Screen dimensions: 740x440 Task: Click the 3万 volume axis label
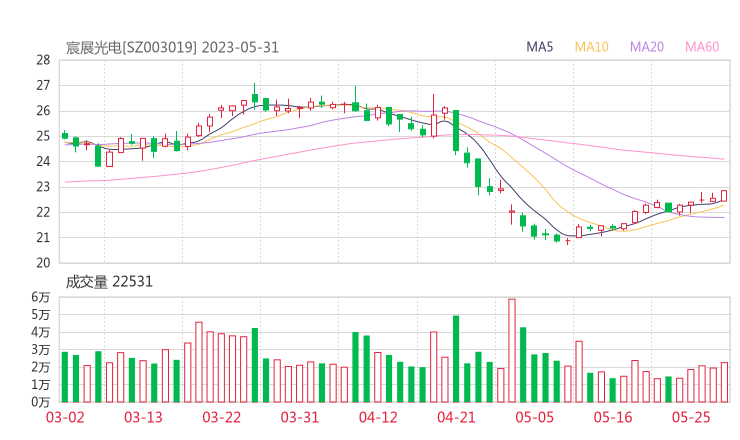[41, 350]
